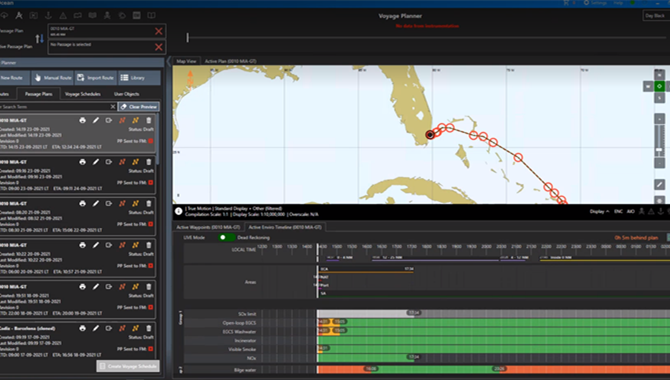670x380 pixels.
Task: Select the map measure ruler tool
Action: (659, 185)
